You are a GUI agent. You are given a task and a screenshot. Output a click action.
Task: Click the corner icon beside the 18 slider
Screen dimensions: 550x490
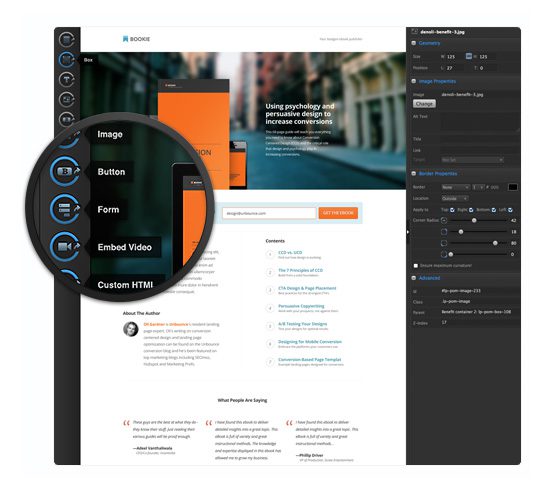[x=444, y=231]
